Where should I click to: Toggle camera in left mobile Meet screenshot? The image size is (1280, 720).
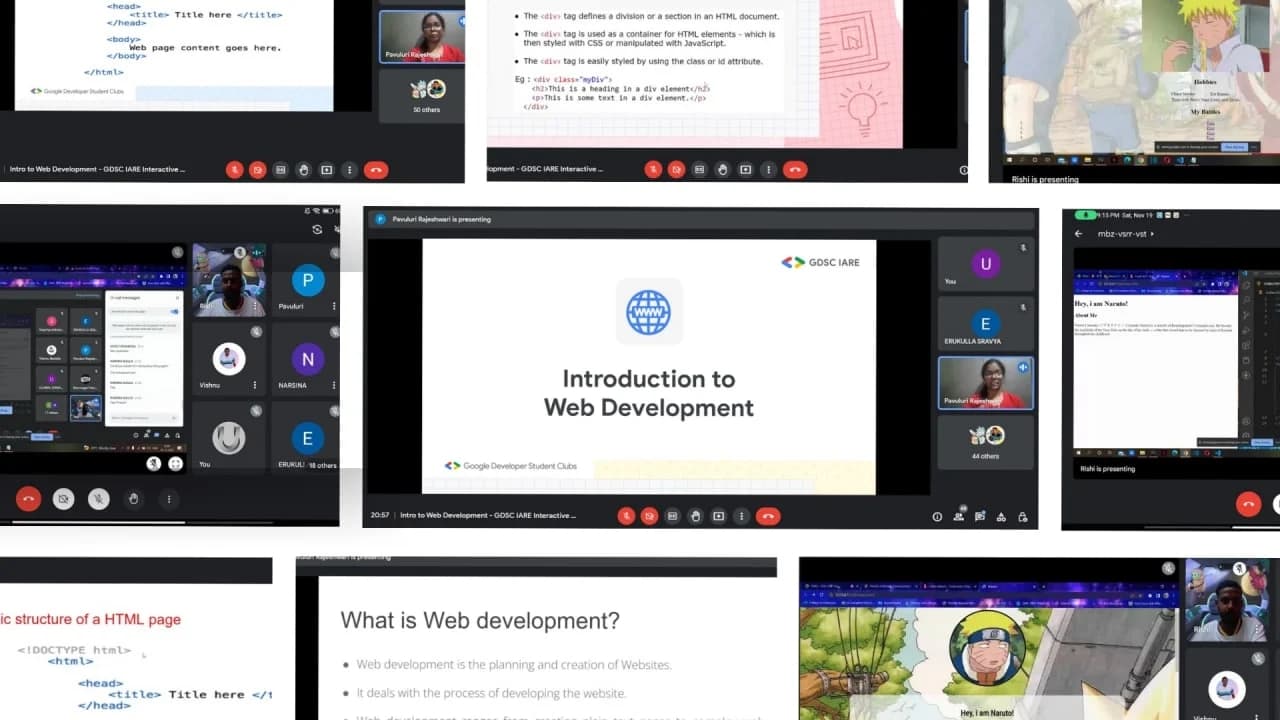tap(63, 498)
